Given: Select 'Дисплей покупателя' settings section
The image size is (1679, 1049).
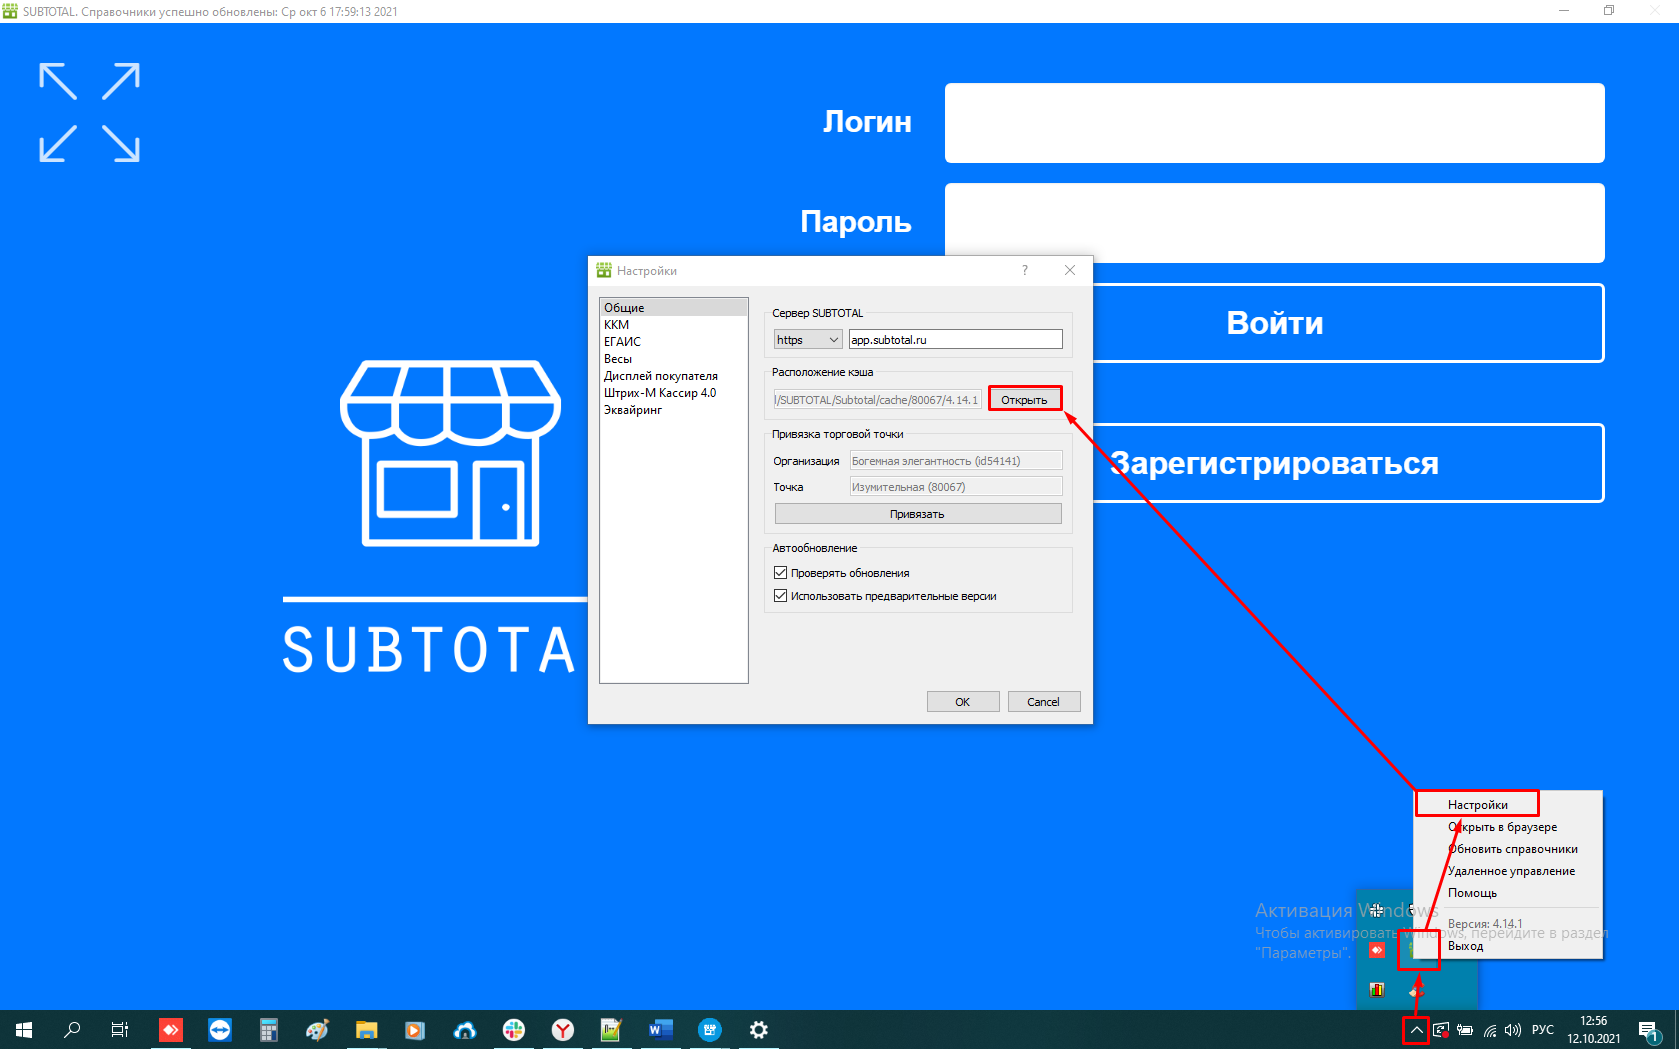Looking at the screenshot, I should pos(673,376).
